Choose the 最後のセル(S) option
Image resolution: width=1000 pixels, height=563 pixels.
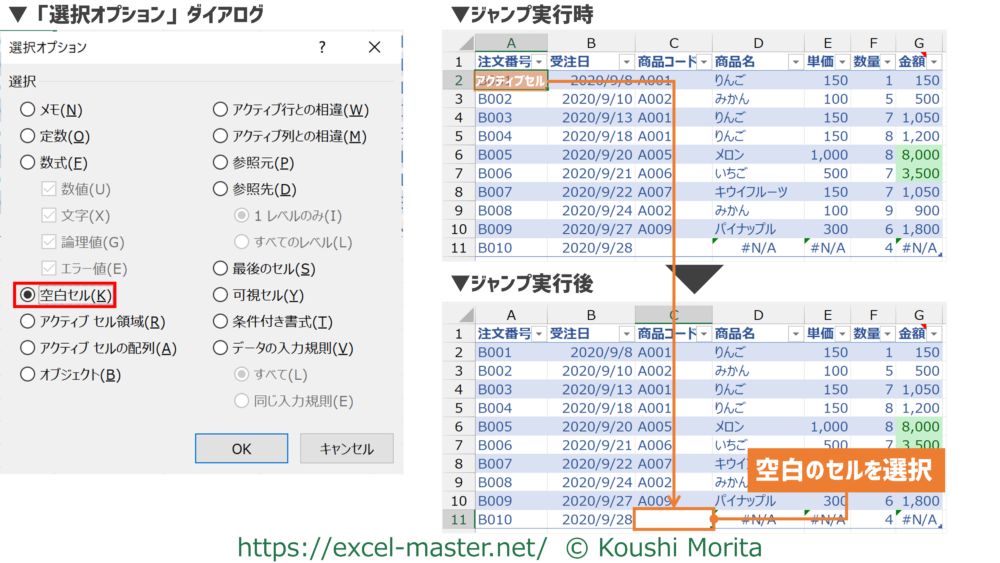coord(221,268)
